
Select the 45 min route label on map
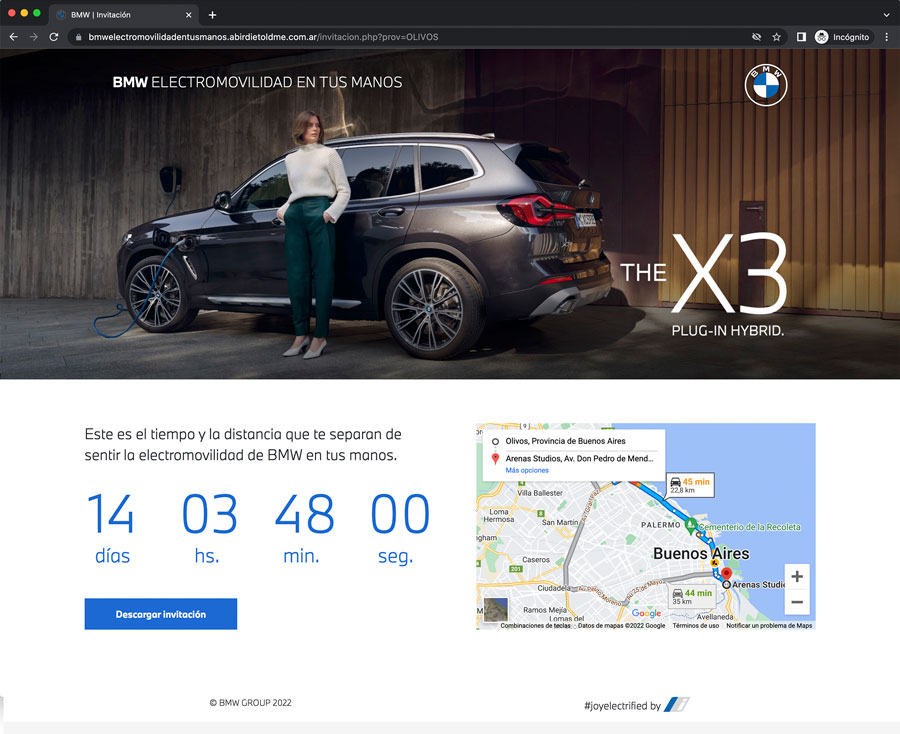pos(691,485)
